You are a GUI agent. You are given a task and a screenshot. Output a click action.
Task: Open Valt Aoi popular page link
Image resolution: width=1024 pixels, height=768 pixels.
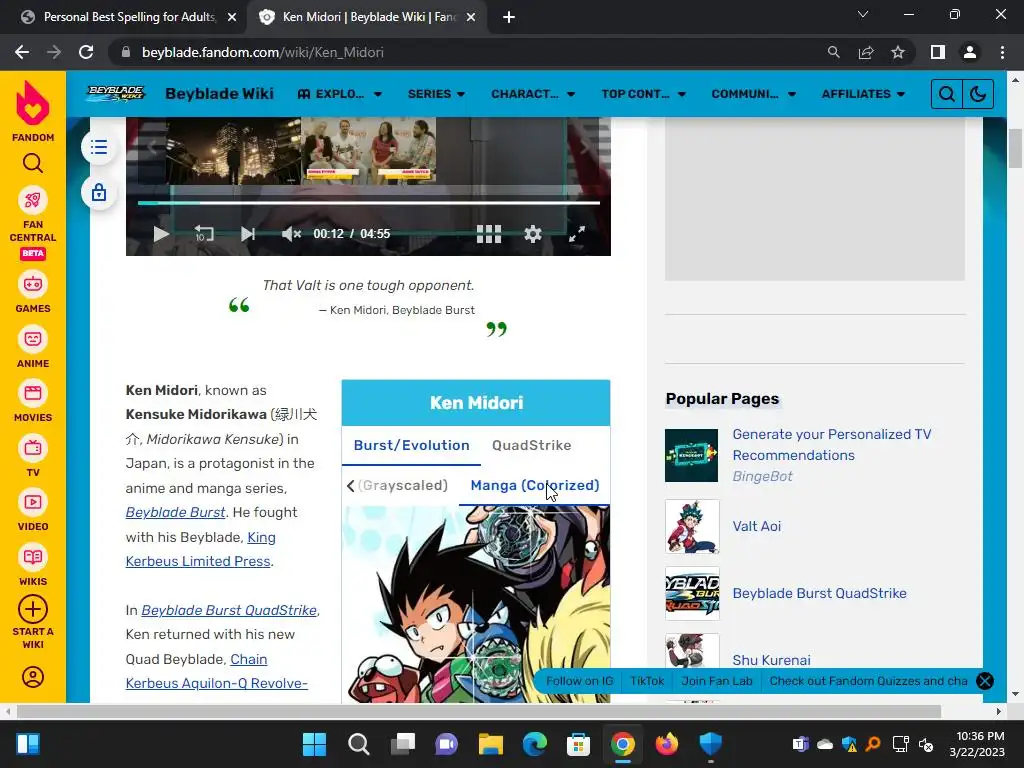pos(756,526)
